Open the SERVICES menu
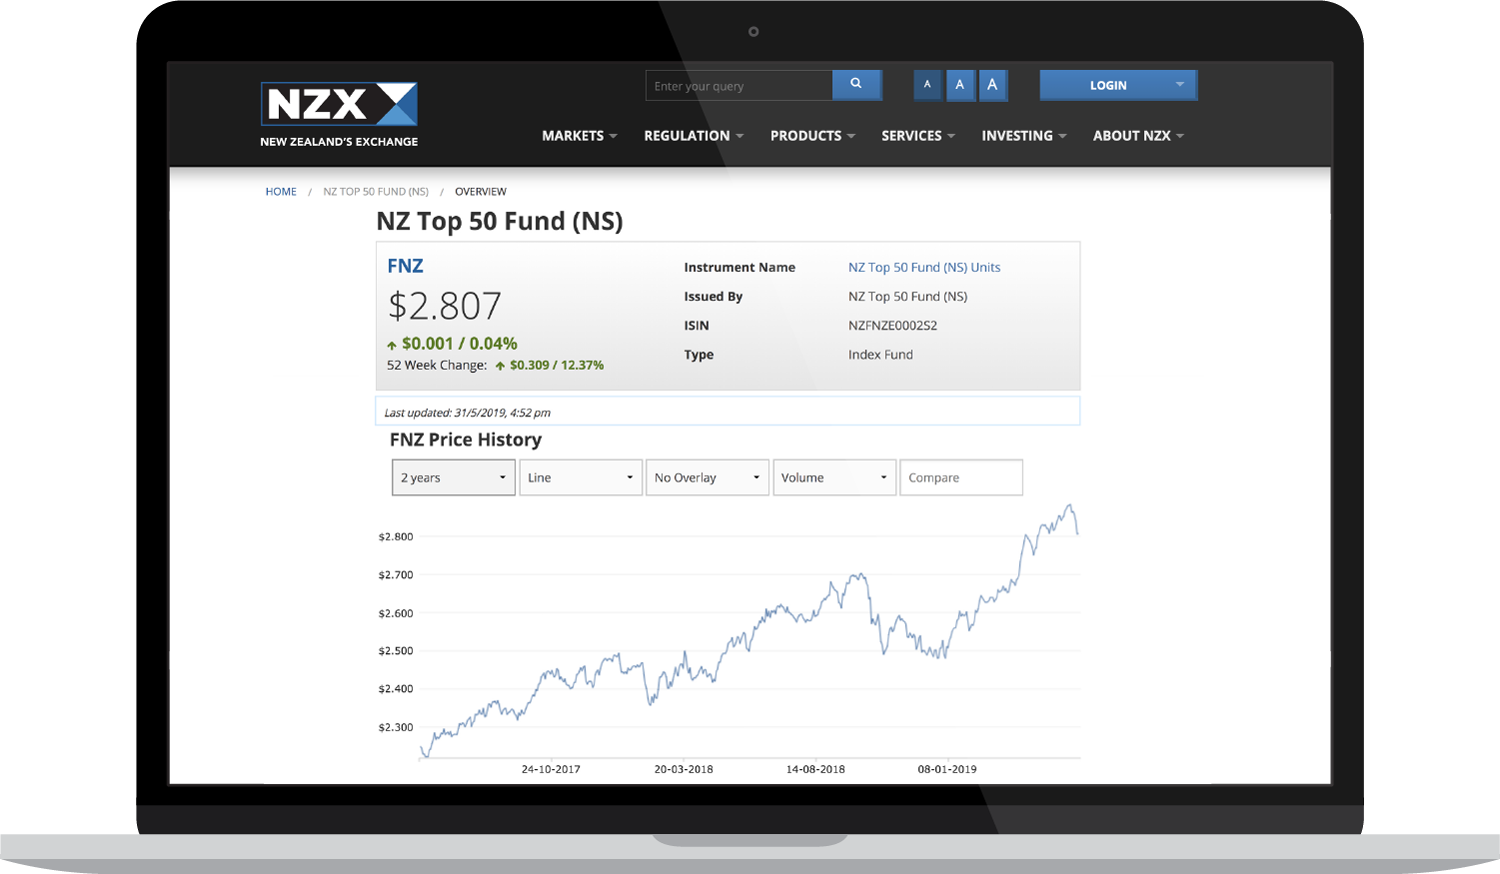The width and height of the screenshot is (1500, 874). 918,136
